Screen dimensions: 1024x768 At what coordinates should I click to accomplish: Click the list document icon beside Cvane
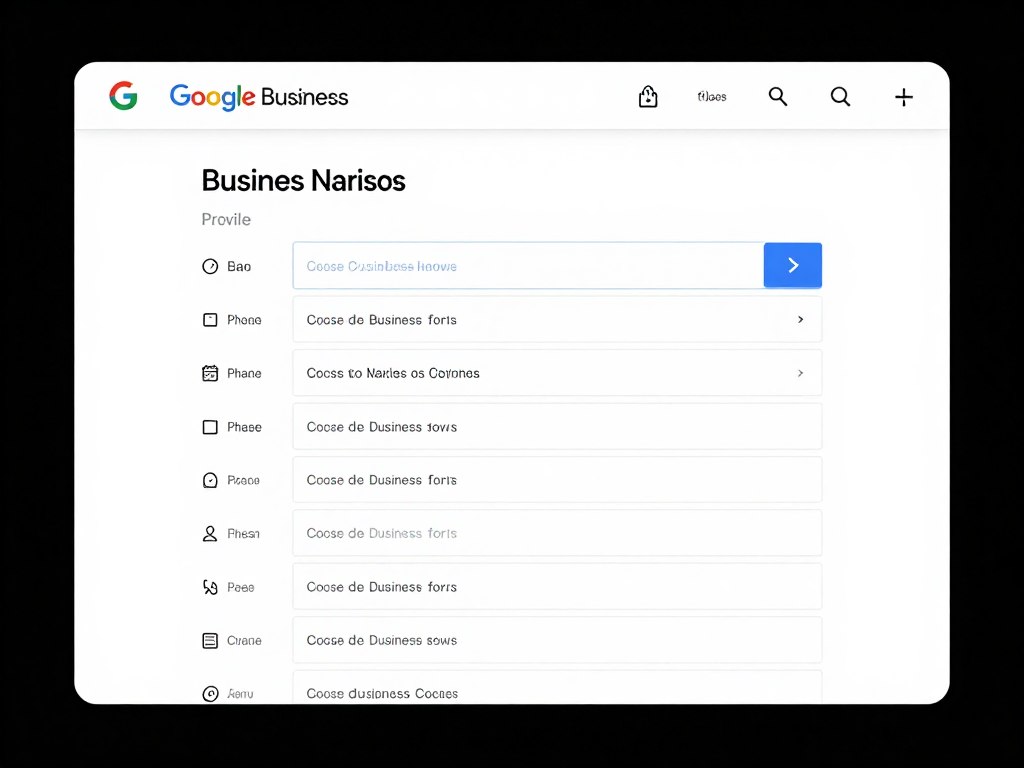[x=210, y=641]
